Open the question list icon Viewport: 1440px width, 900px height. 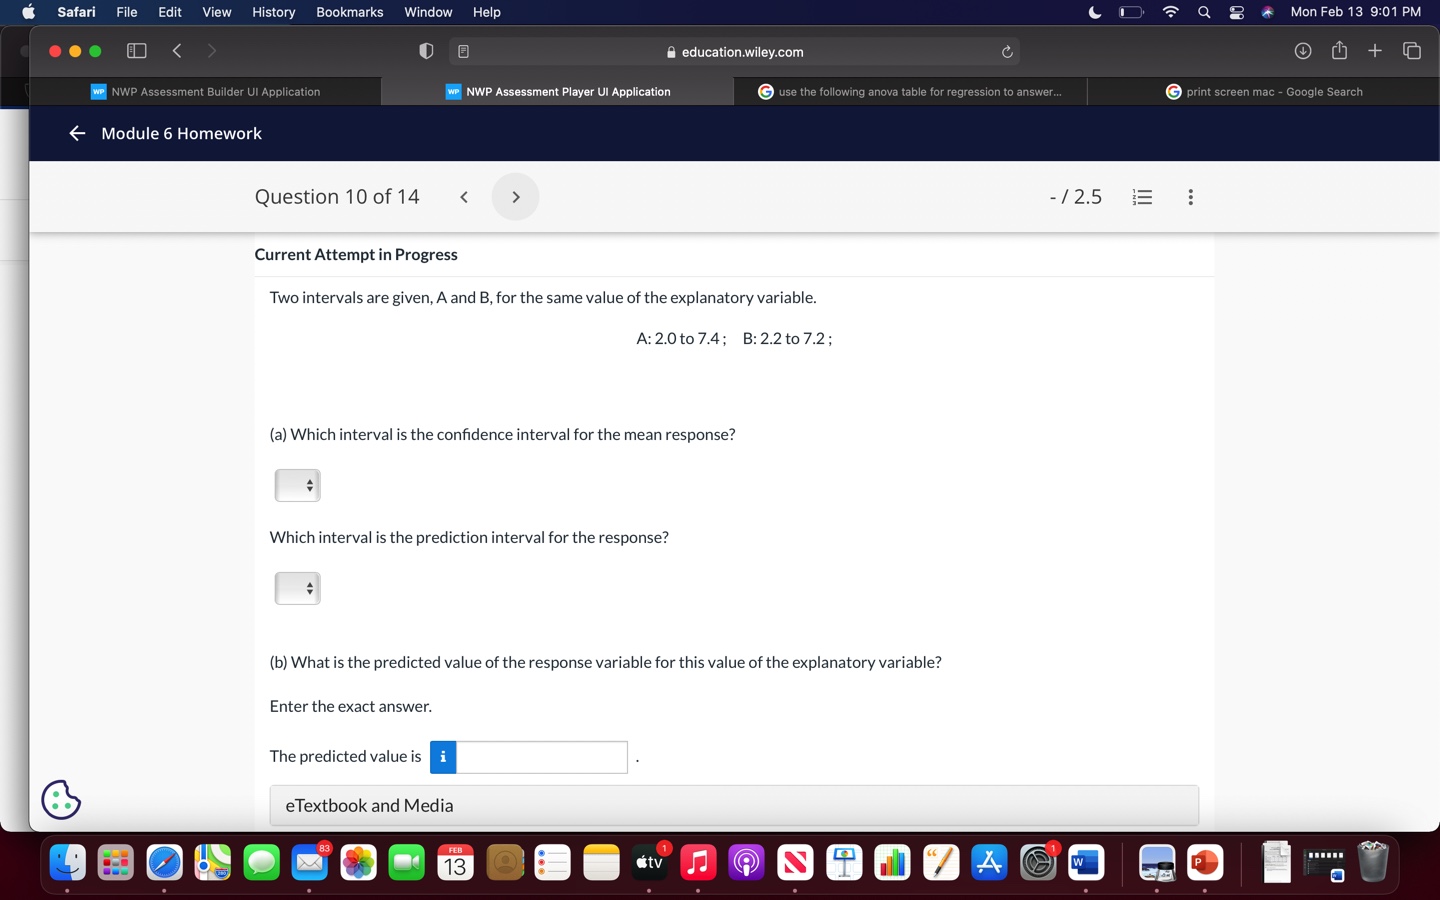1141,197
